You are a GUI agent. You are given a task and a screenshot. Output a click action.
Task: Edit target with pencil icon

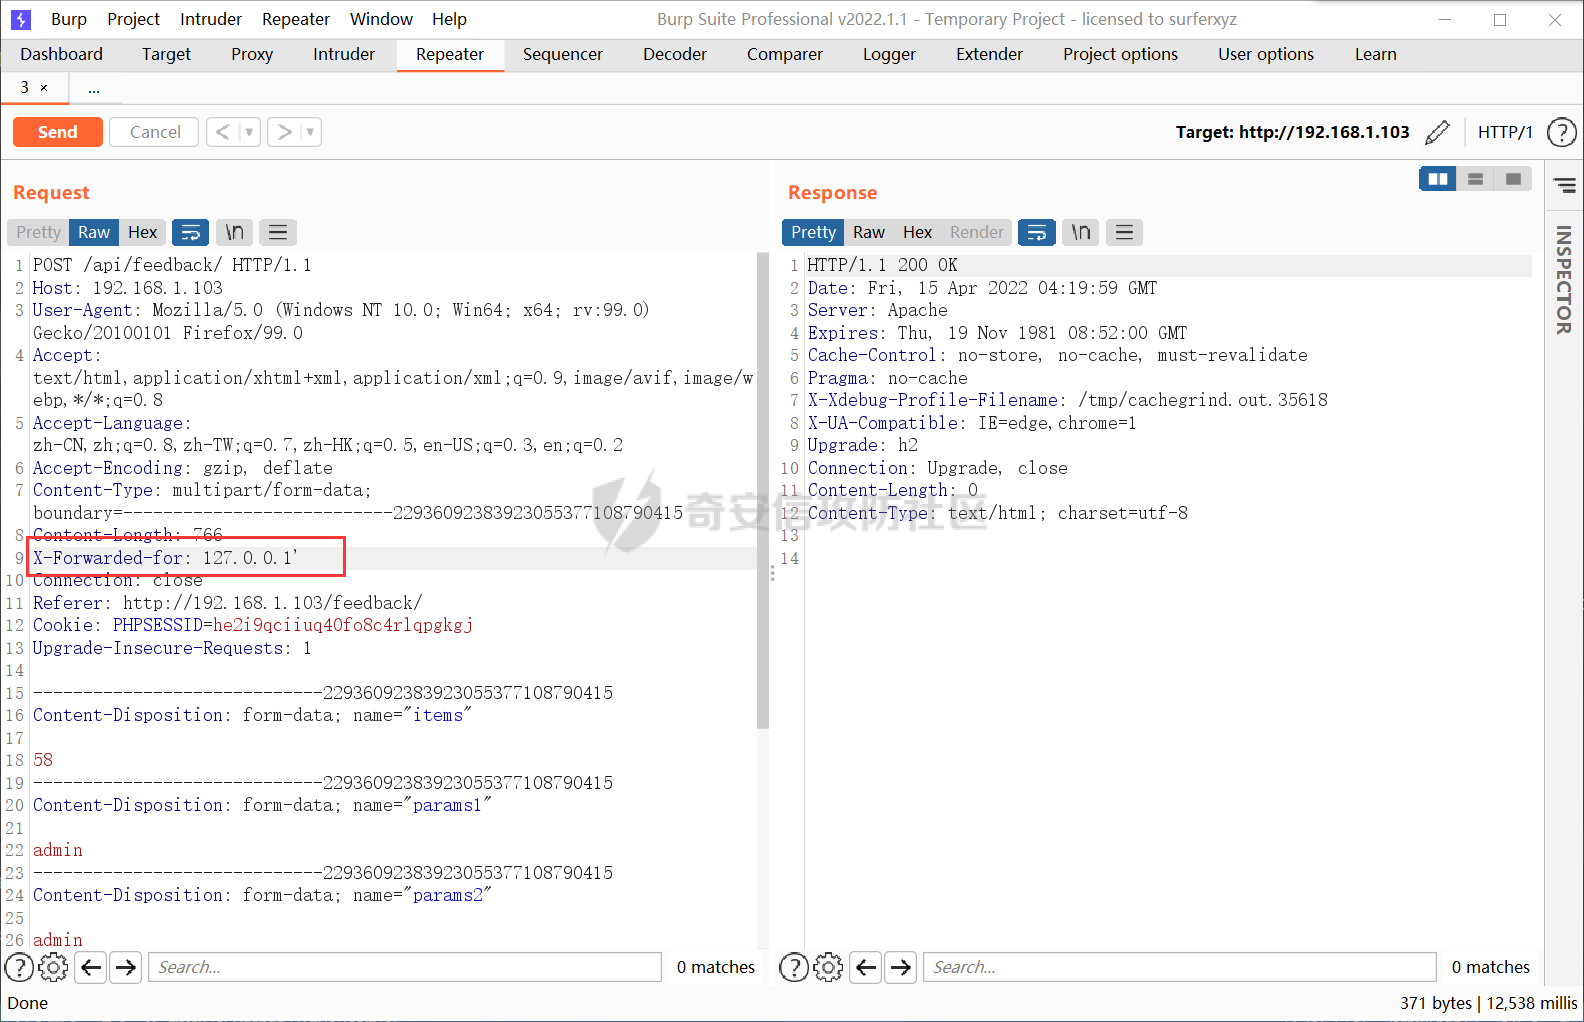click(x=1437, y=132)
